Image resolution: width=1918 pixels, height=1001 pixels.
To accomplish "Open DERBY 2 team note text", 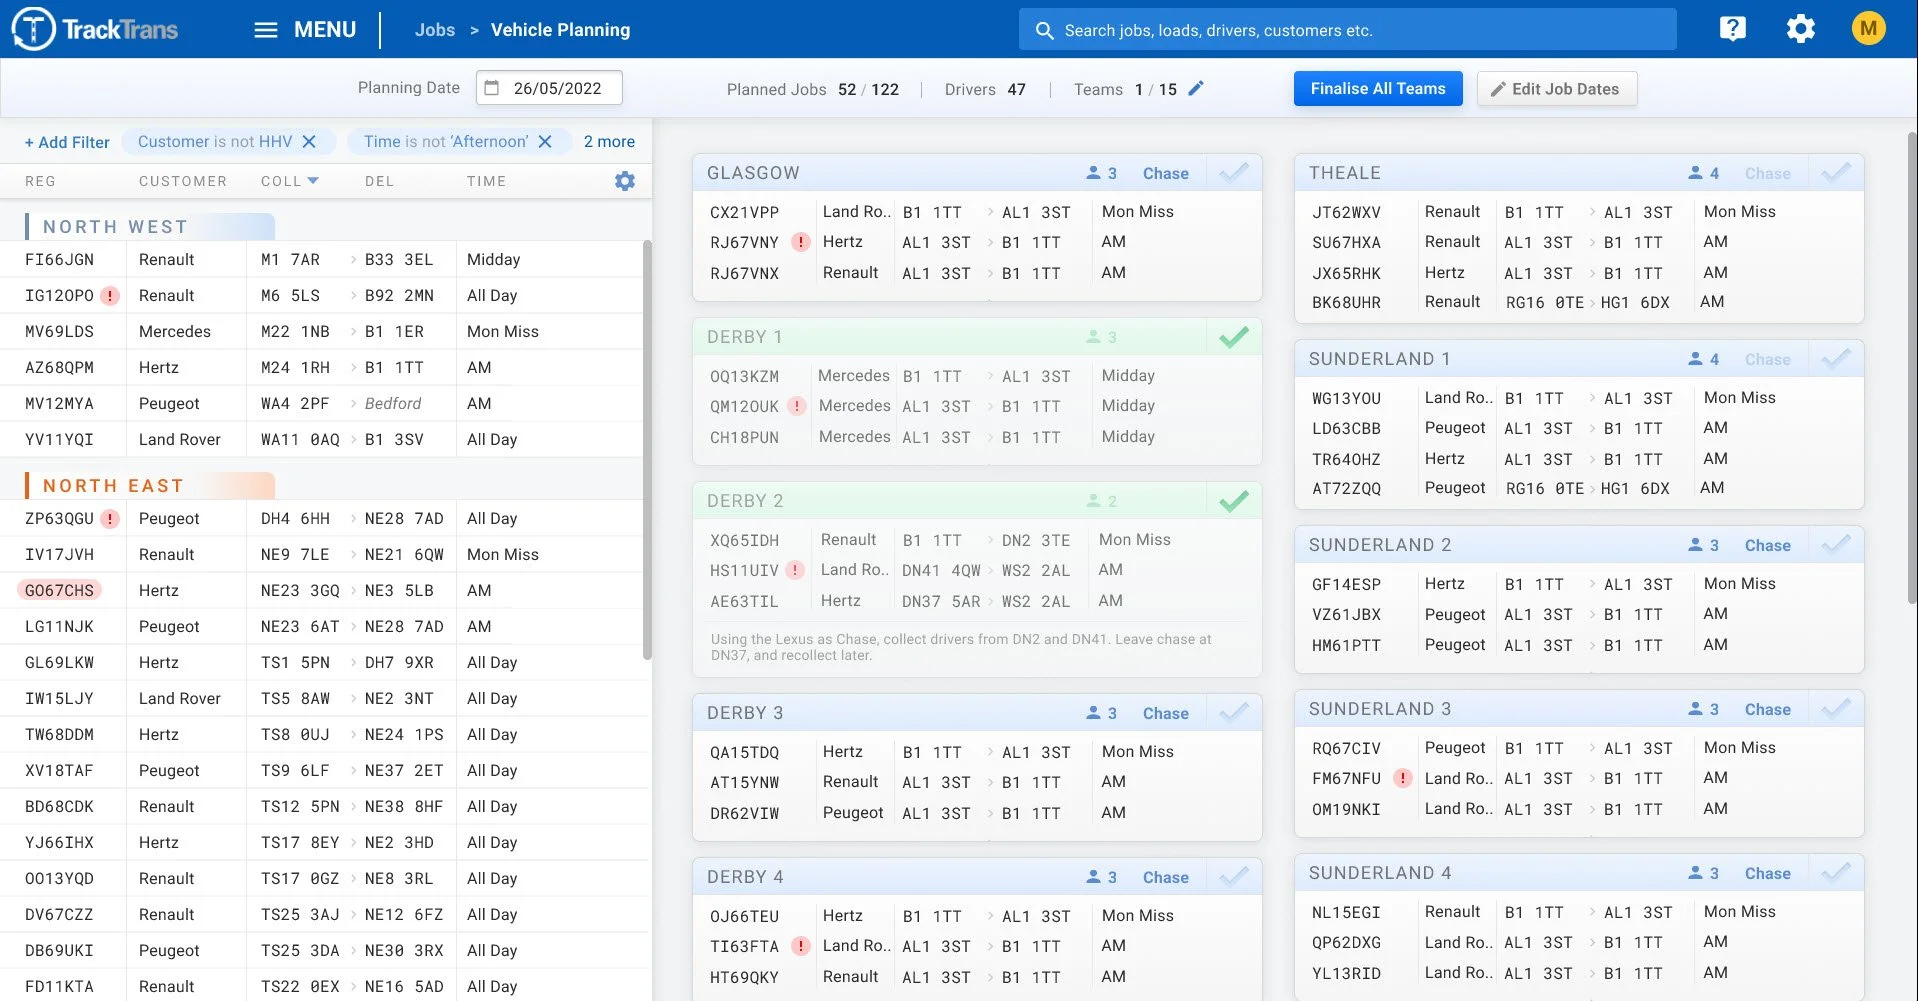I will coord(960,647).
